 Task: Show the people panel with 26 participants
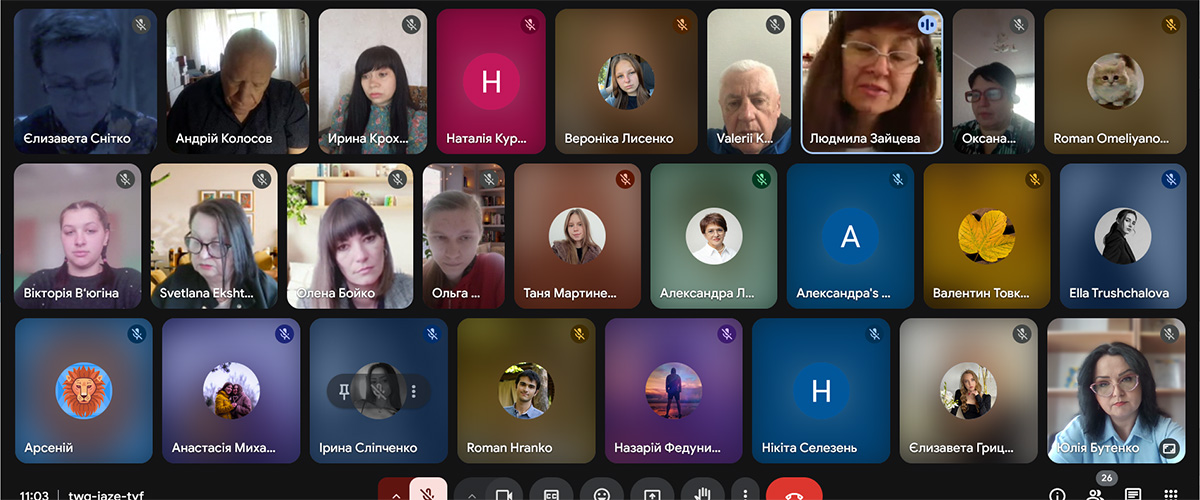[x=1095, y=494]
